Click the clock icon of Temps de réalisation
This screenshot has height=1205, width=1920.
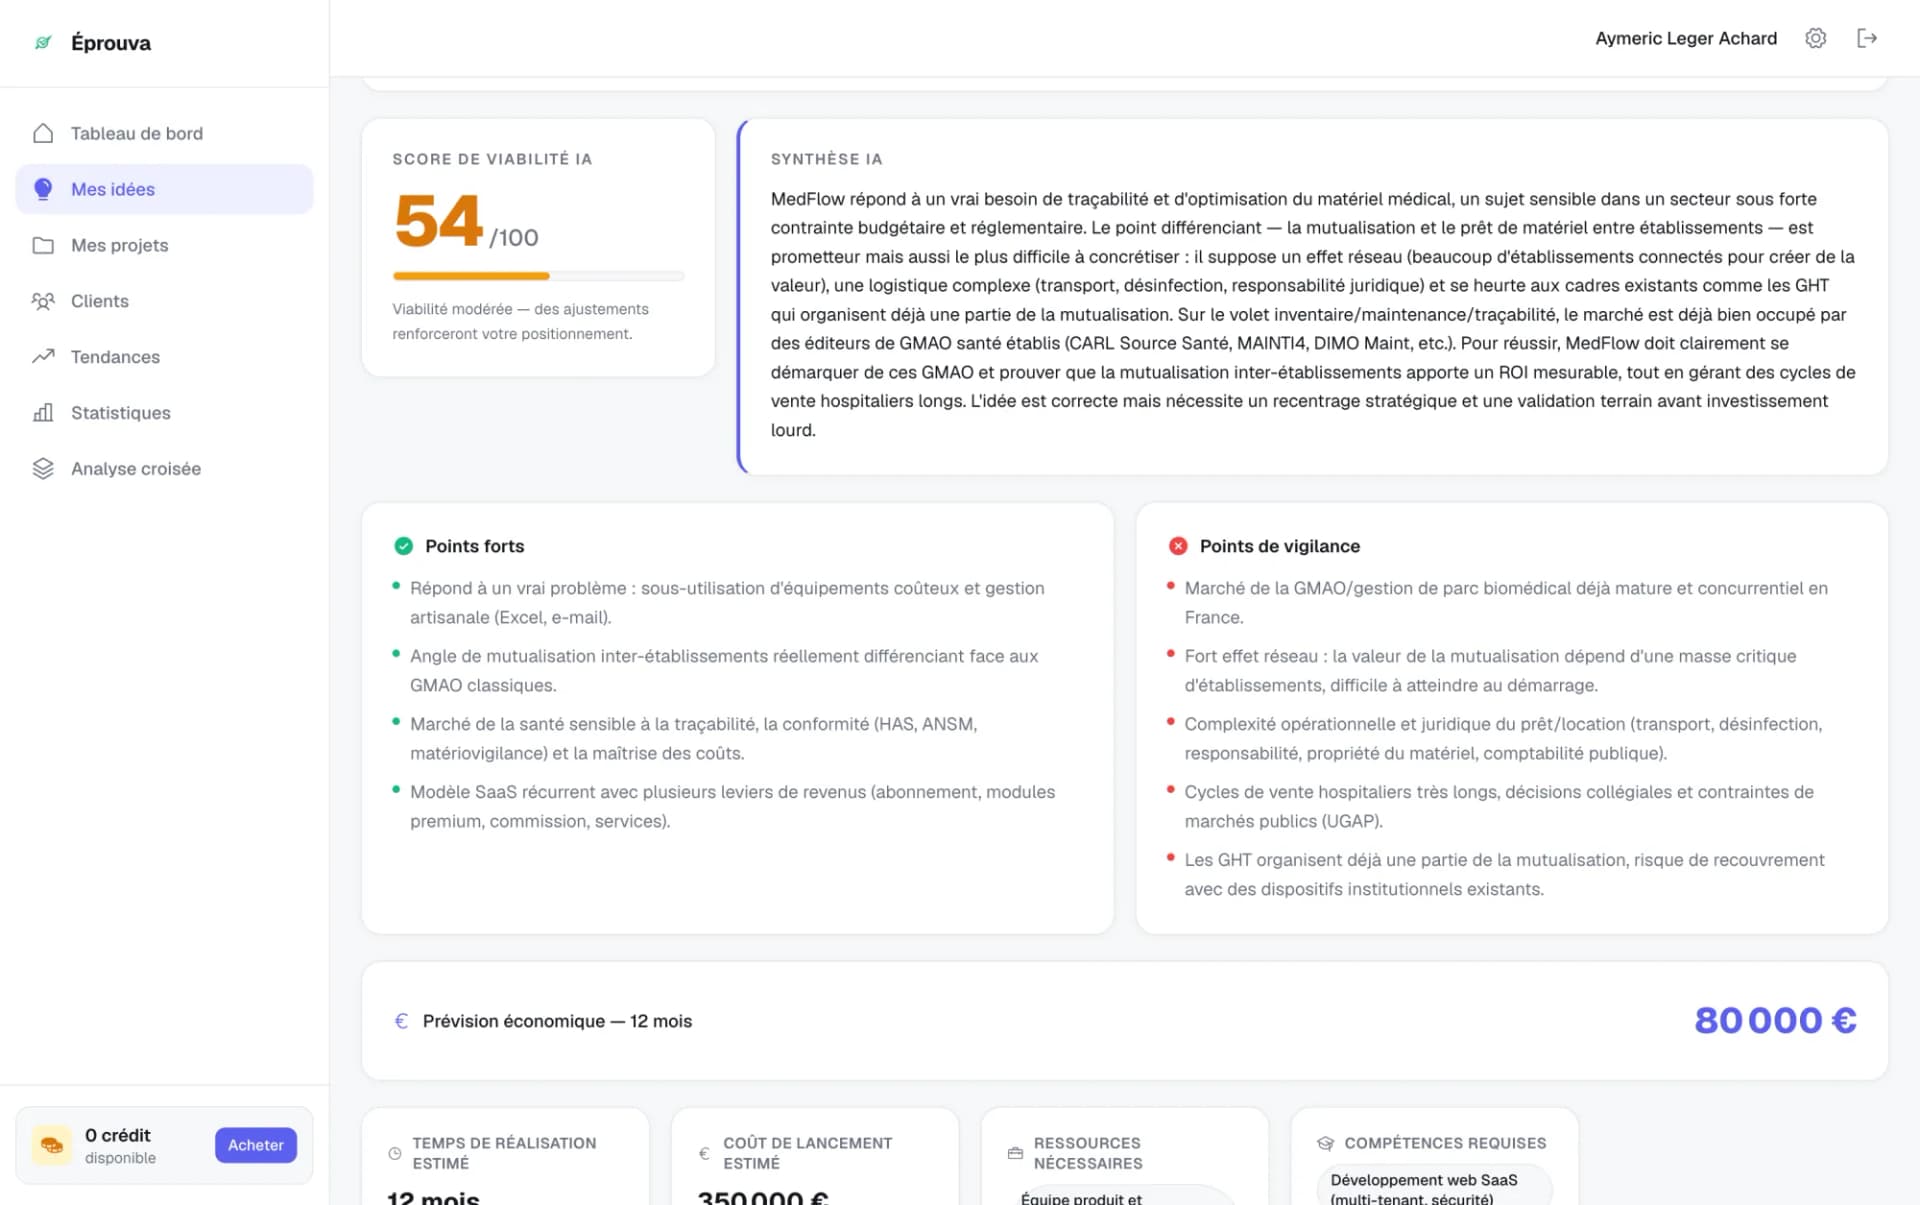395,1153
